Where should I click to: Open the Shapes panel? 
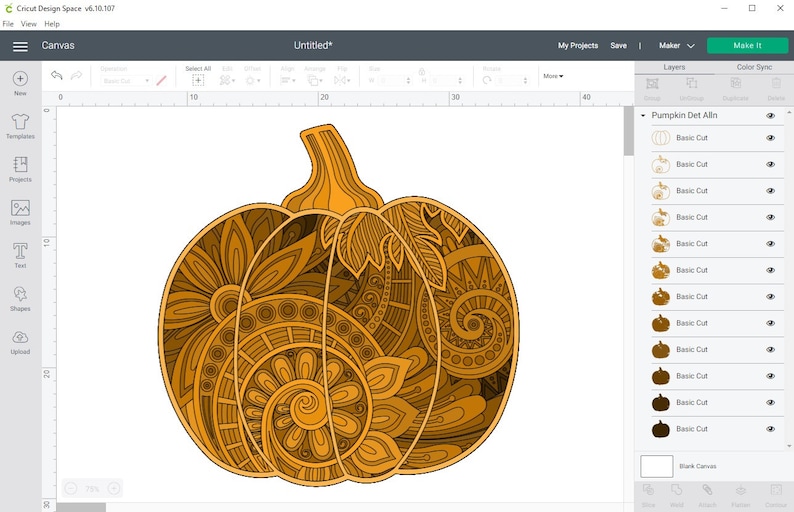coord(20,298)
